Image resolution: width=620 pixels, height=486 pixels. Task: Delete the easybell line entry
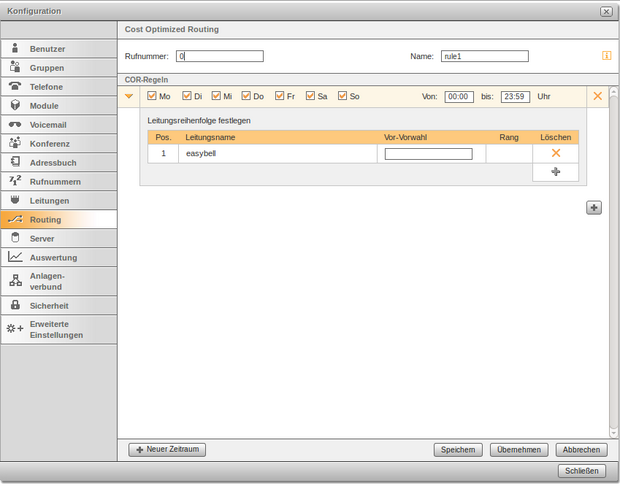(x=555, y=154)
